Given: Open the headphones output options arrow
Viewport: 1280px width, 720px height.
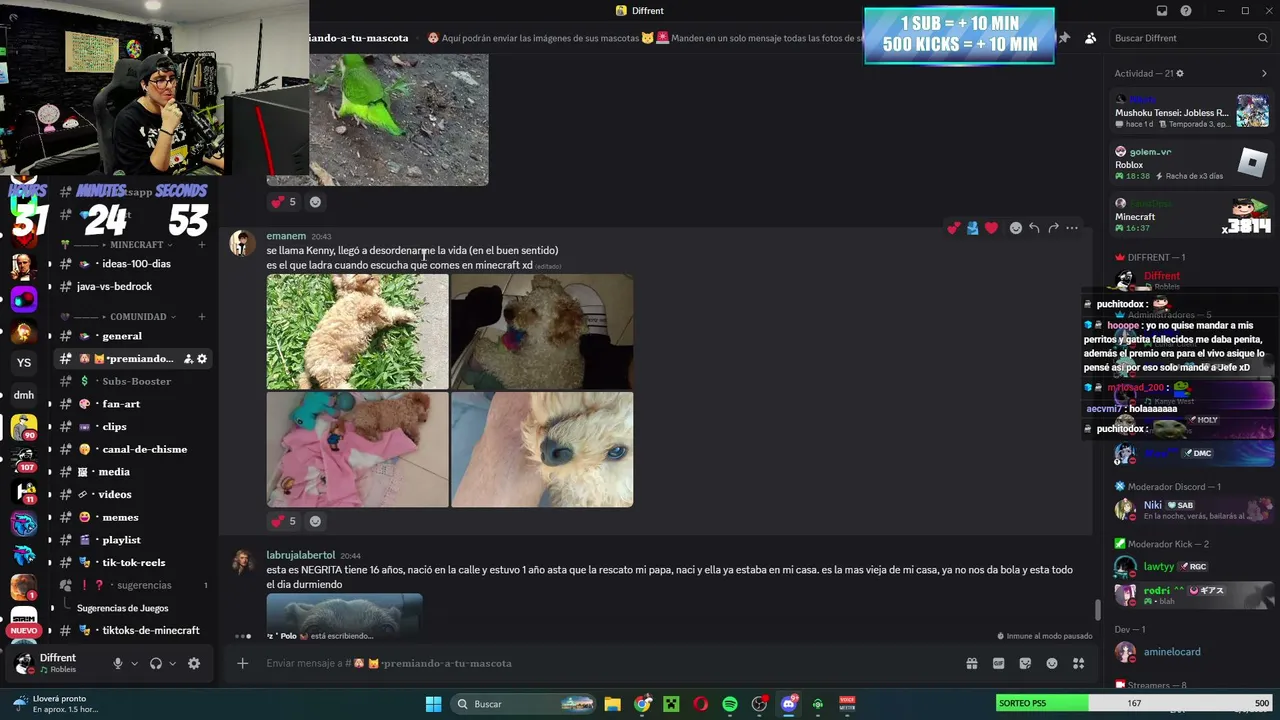Looking at the screenshot, I should coord(172,664).
